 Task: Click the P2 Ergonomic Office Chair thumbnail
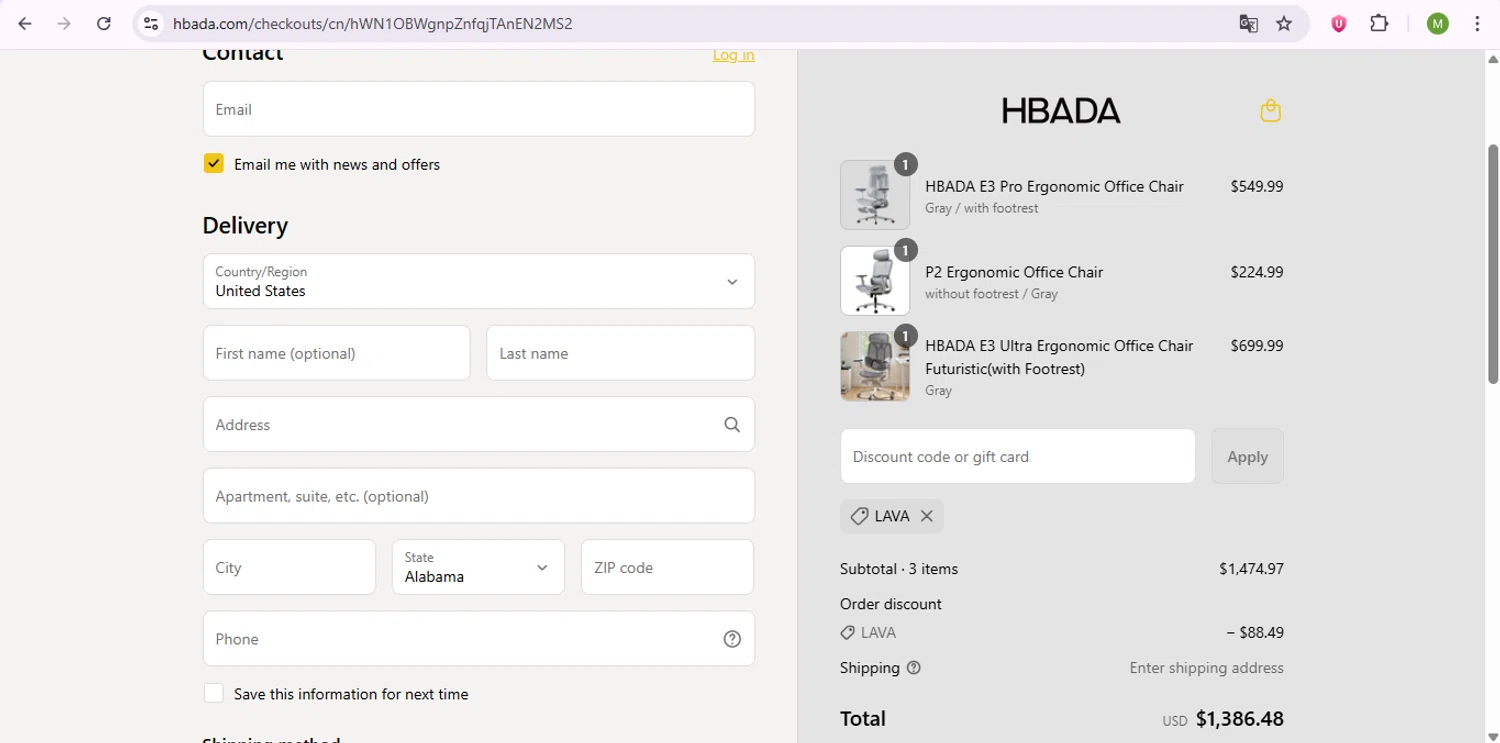pyautogui.click(x=875, y=281)
